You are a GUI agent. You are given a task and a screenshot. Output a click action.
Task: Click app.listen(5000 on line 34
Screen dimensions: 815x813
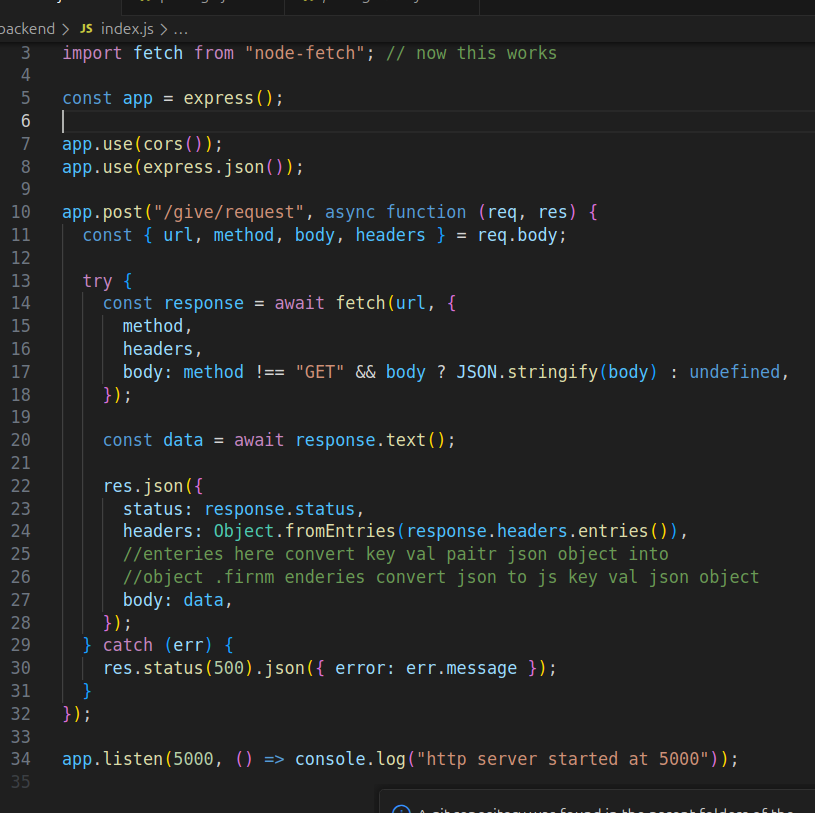[x=138, y=759]
